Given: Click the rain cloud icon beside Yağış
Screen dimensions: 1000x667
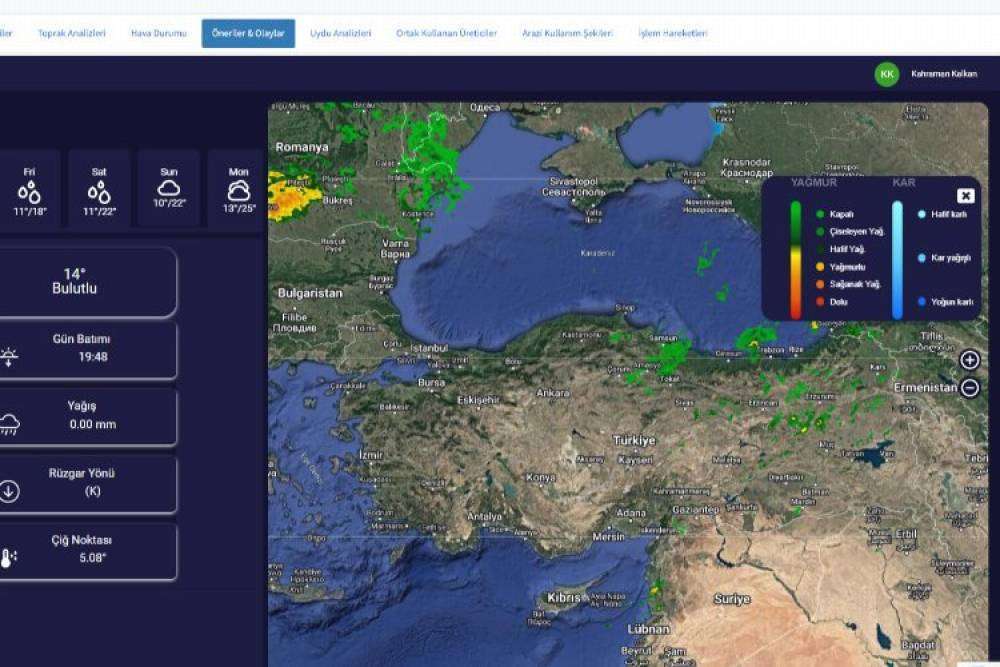Looking at the screenshot, I should tap(9, 424).
